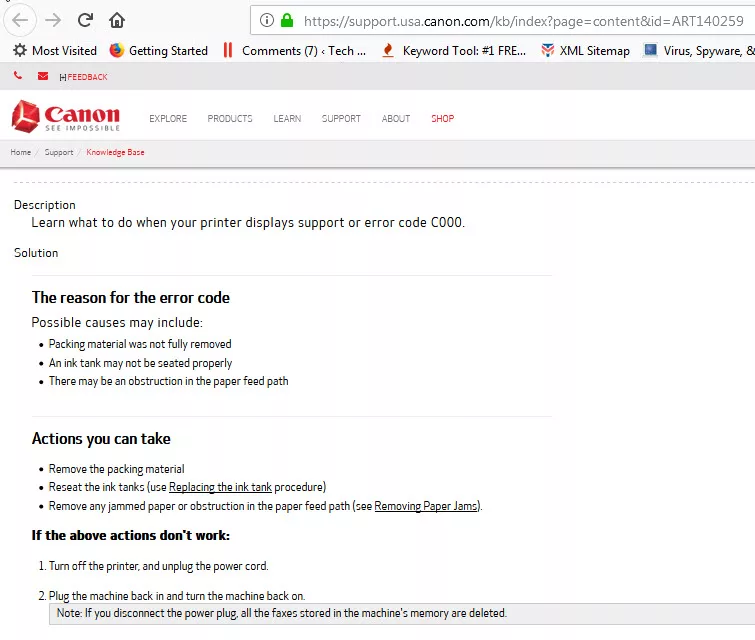
Task: Open the Virus, Spyware bookmark
Action: [699, 51]
